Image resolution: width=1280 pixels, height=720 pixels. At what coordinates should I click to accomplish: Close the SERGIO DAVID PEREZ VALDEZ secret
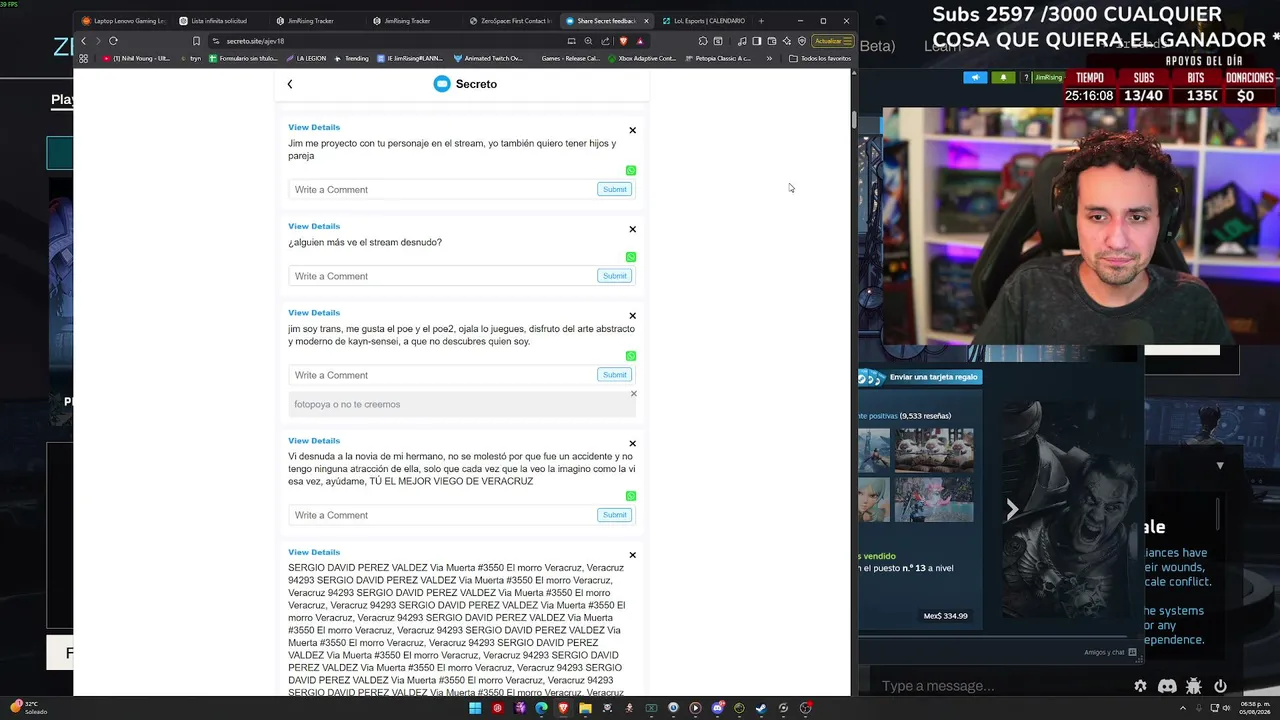(x=632, y=555)
